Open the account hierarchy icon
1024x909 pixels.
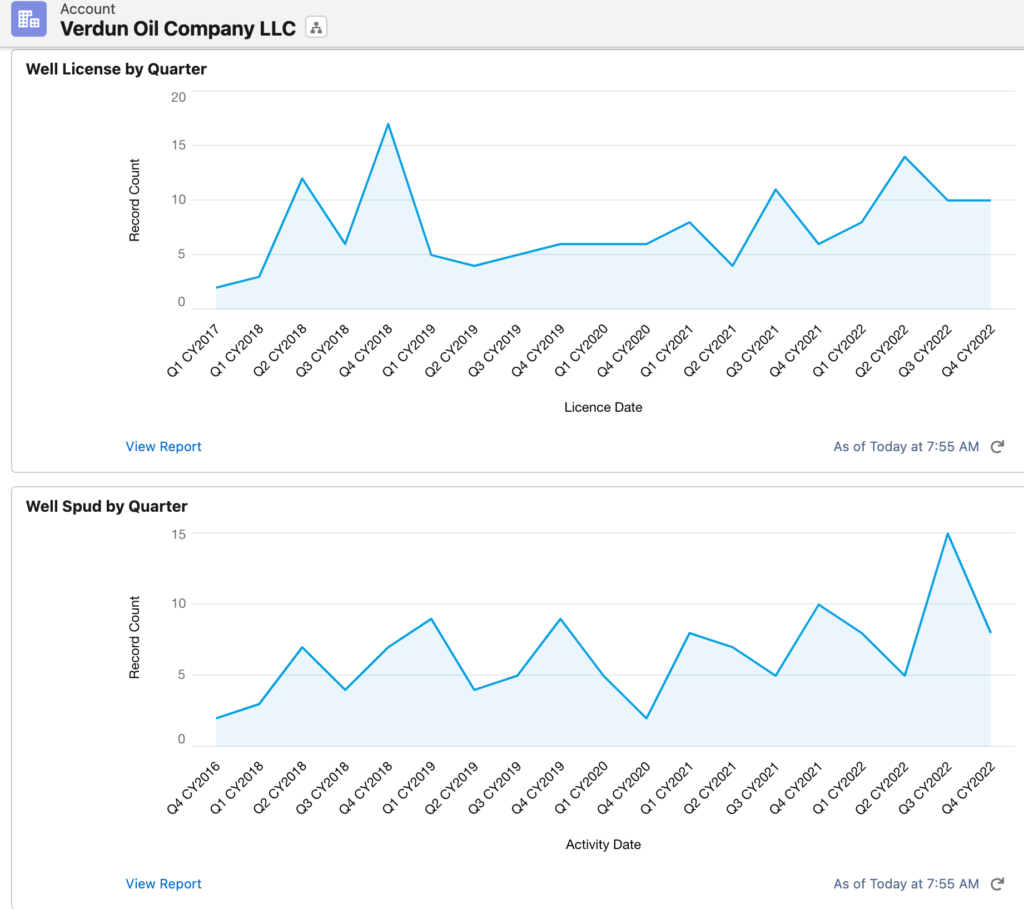point(316,28)
